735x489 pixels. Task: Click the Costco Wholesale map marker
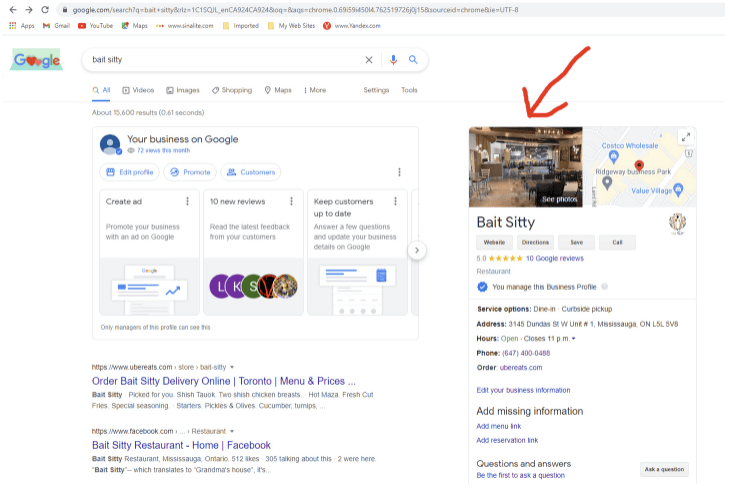[x=614, y=157]
